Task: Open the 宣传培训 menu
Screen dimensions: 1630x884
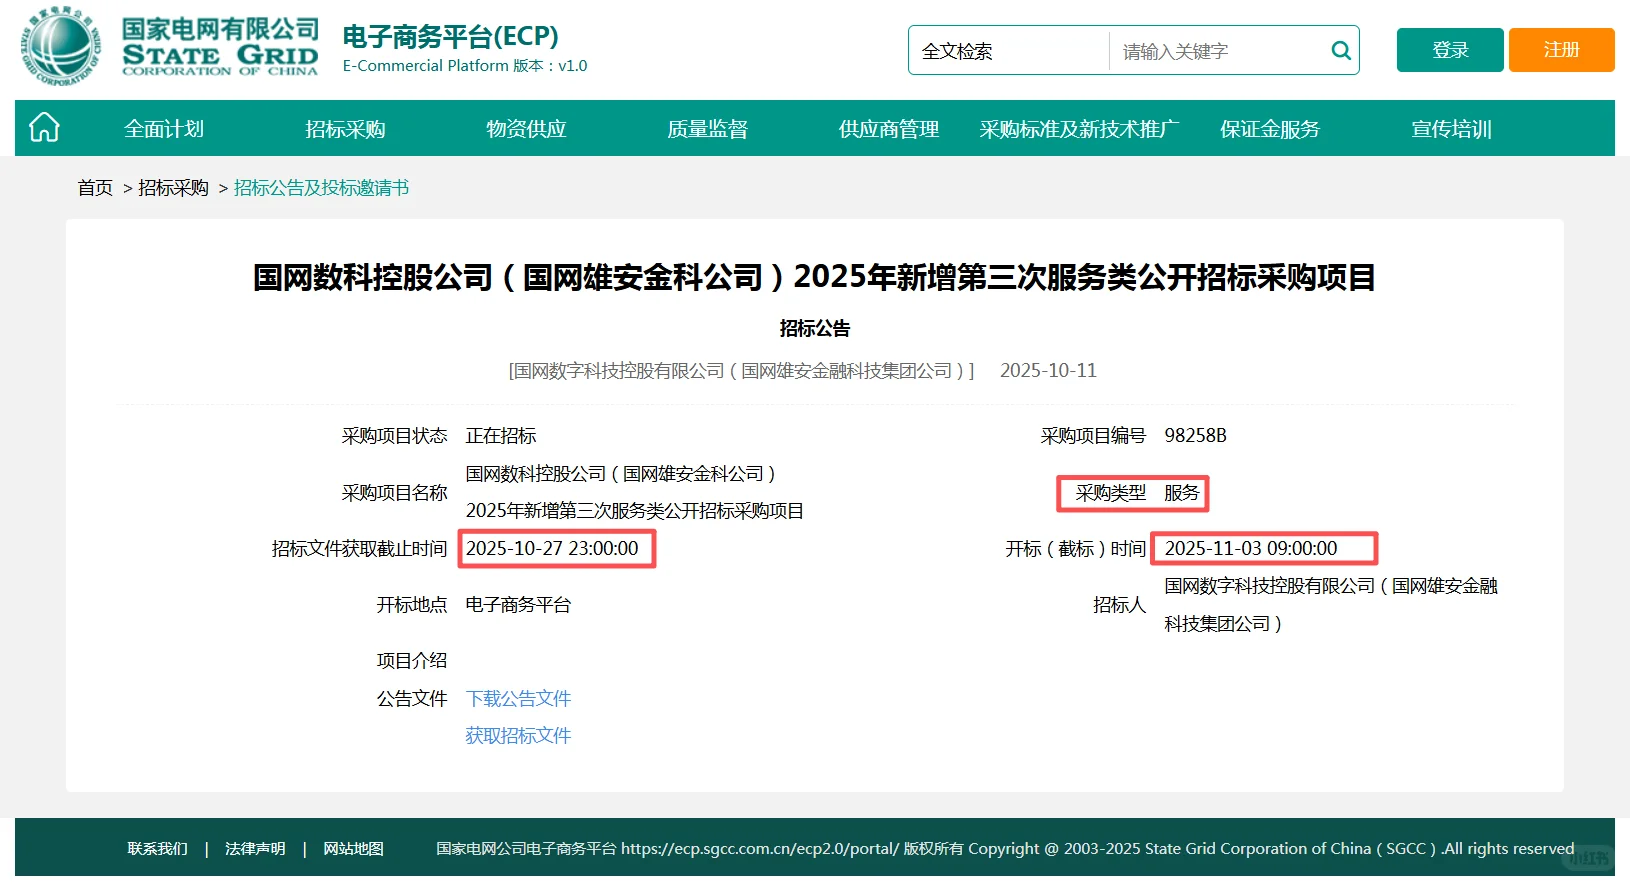Action: [1451, 129]
